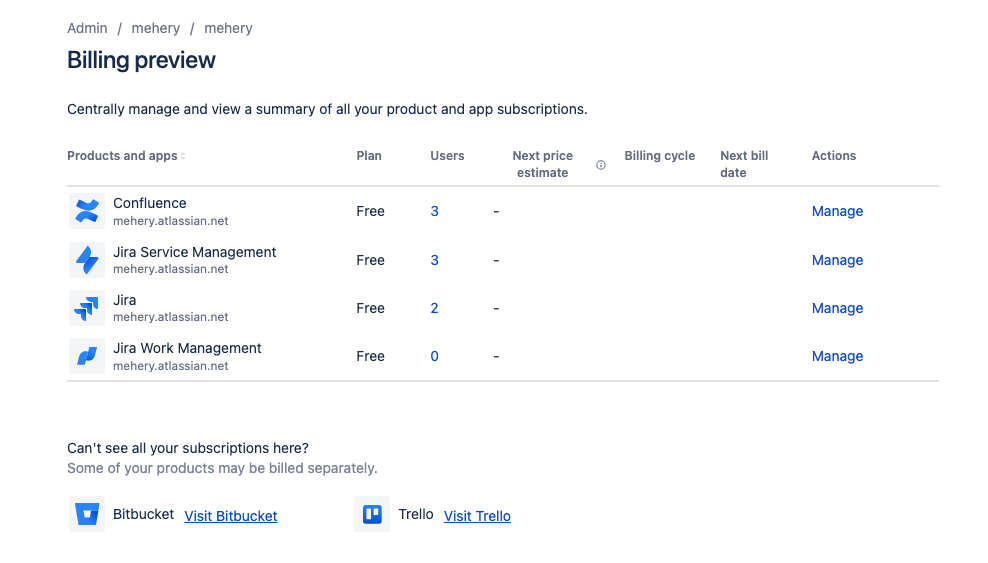Click the Trello board icon
988x563 pixels.
(x=372, y=514)
